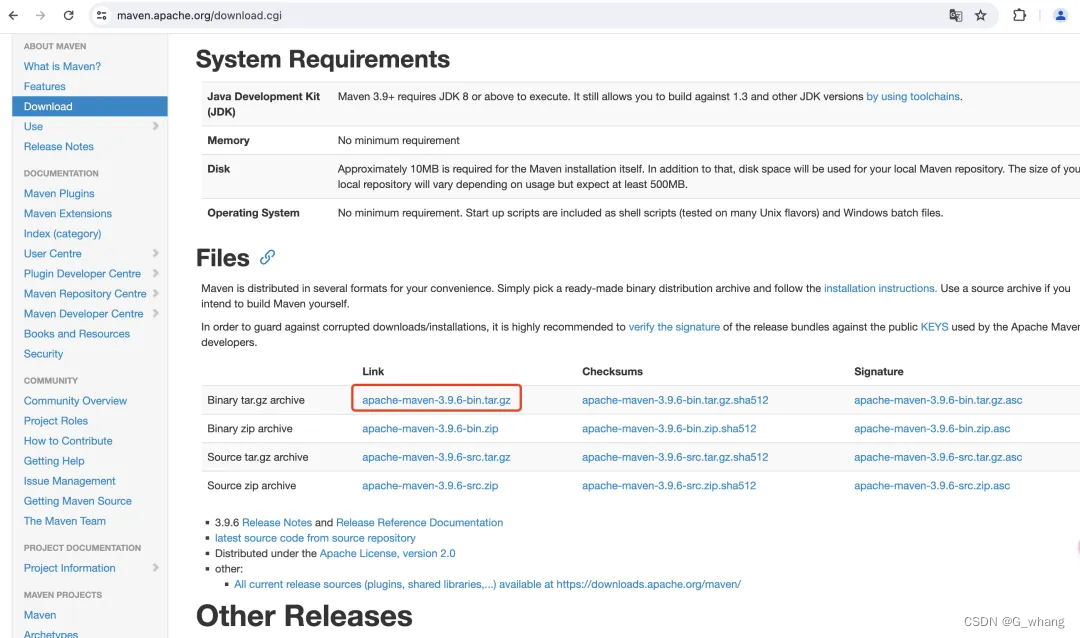Click the translate page icon
This screenshot has height=638, width=1080.
click(x=955, y=15)
